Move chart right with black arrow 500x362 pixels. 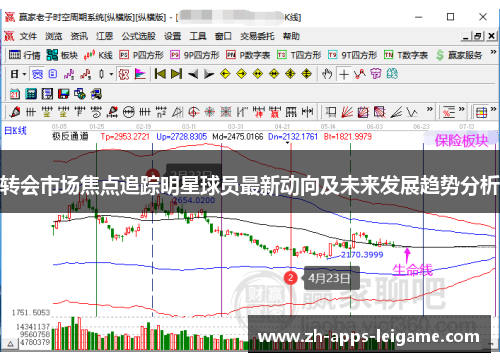(x=209, y=74)
